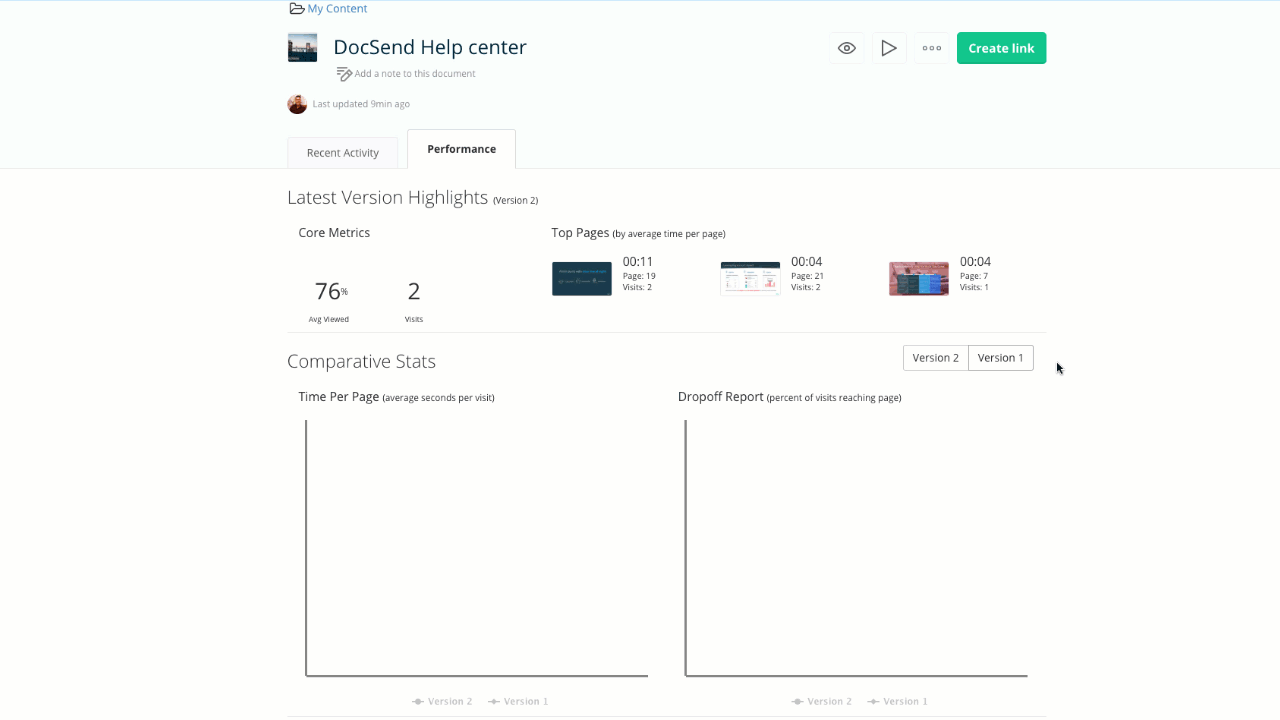This screenshot has width=1280, height=720.
Task: Click the 00:04 time for page 7
Action: coord(975,262)
